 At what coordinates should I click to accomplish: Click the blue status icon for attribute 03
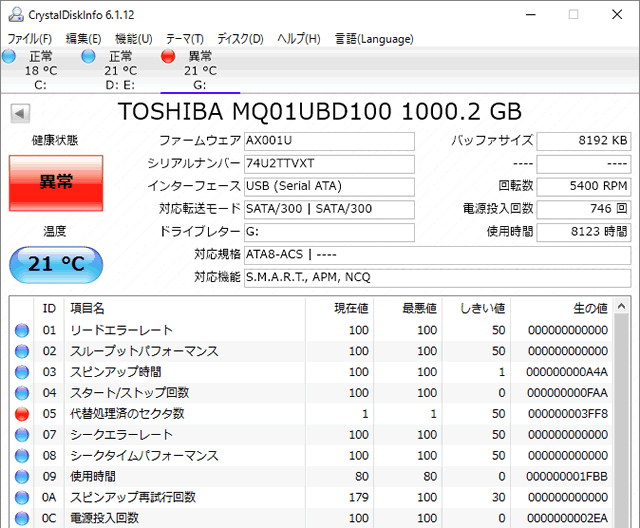pos(22,372)
